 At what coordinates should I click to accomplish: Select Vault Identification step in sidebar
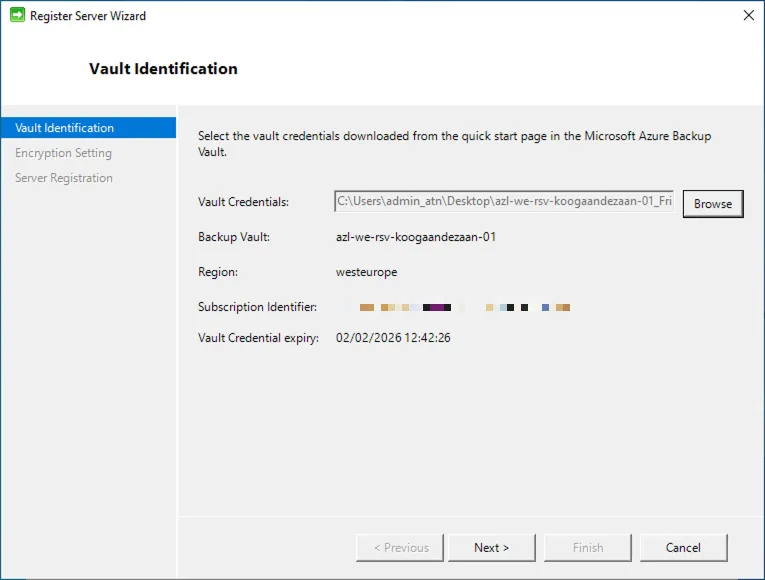click(65, 128)
